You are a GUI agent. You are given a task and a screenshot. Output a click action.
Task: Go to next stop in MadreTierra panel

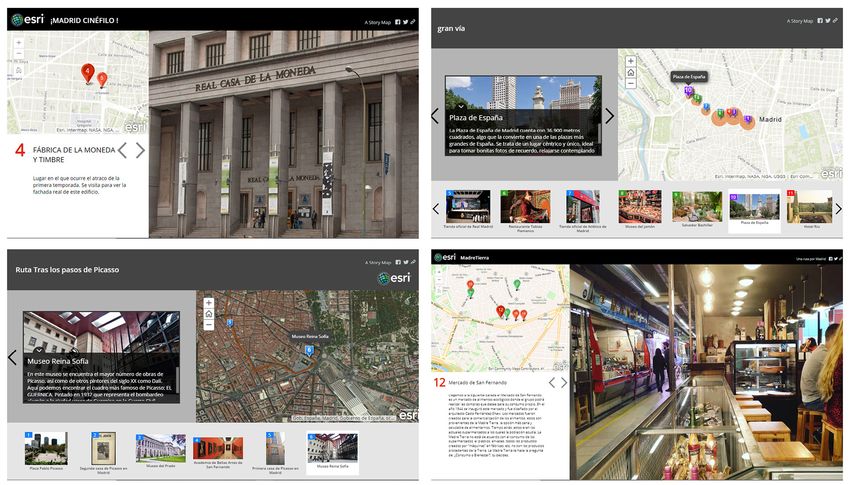pos(564,383)
